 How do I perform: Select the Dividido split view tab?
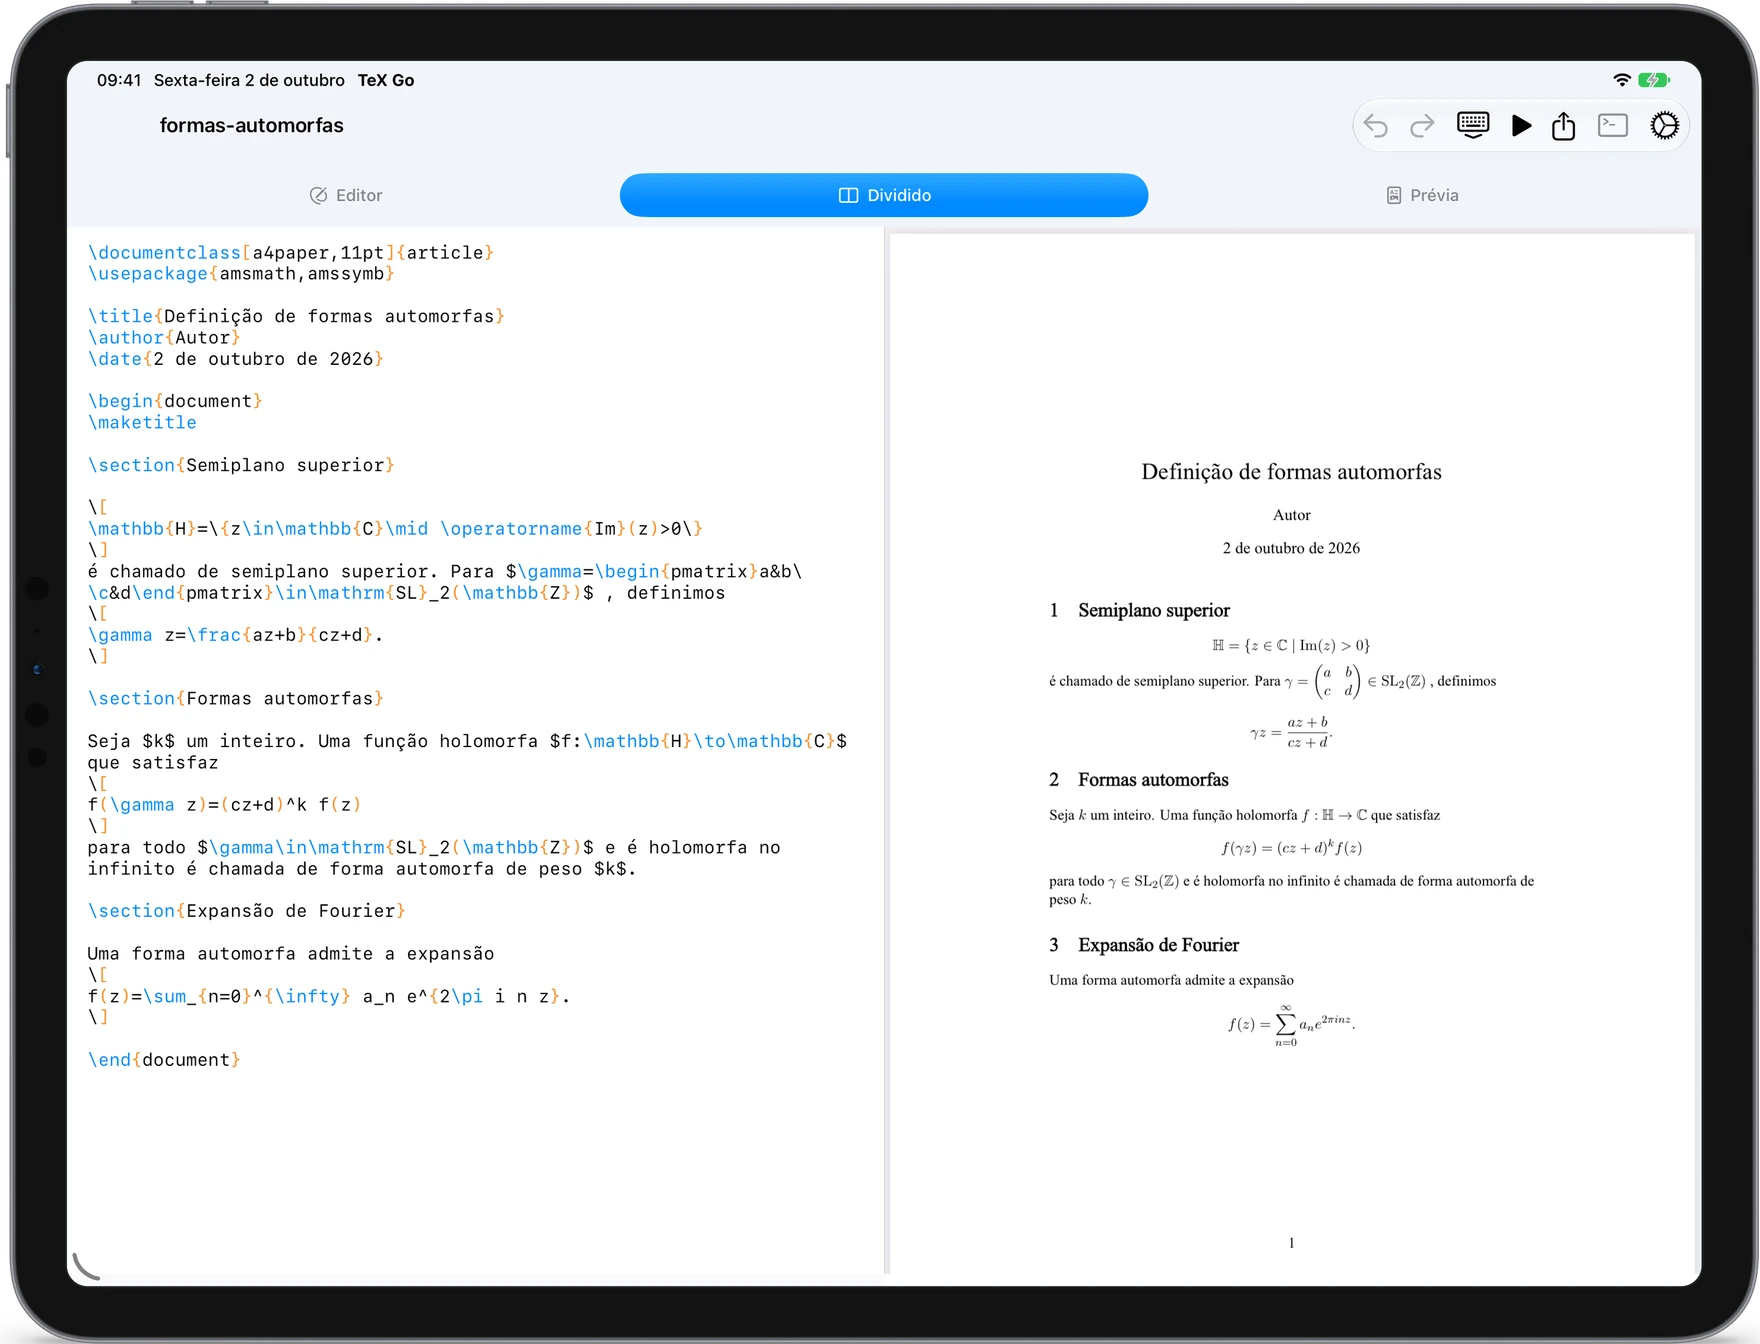[x=884, y=195]
